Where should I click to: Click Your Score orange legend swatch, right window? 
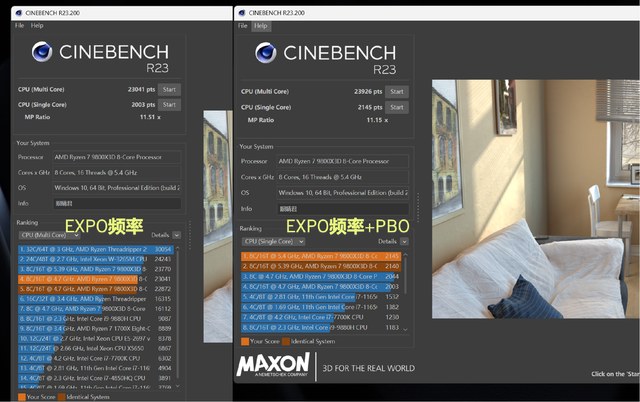pyautogui.click(x=245, y=342)
